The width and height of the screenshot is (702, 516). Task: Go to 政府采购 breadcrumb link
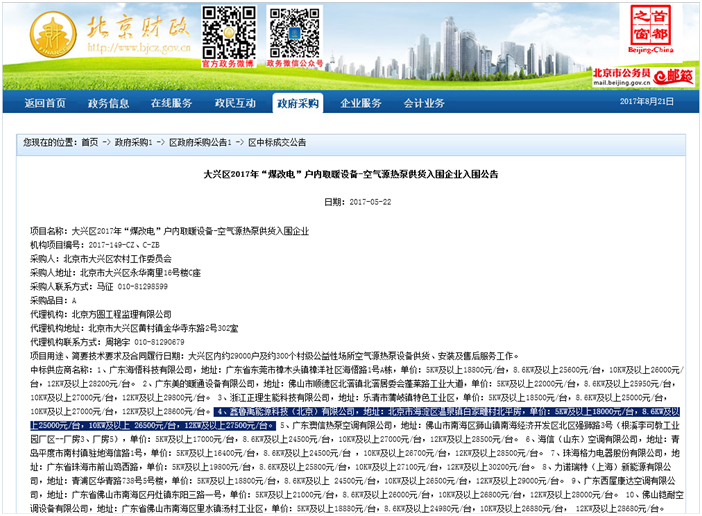tap(129, 142)
